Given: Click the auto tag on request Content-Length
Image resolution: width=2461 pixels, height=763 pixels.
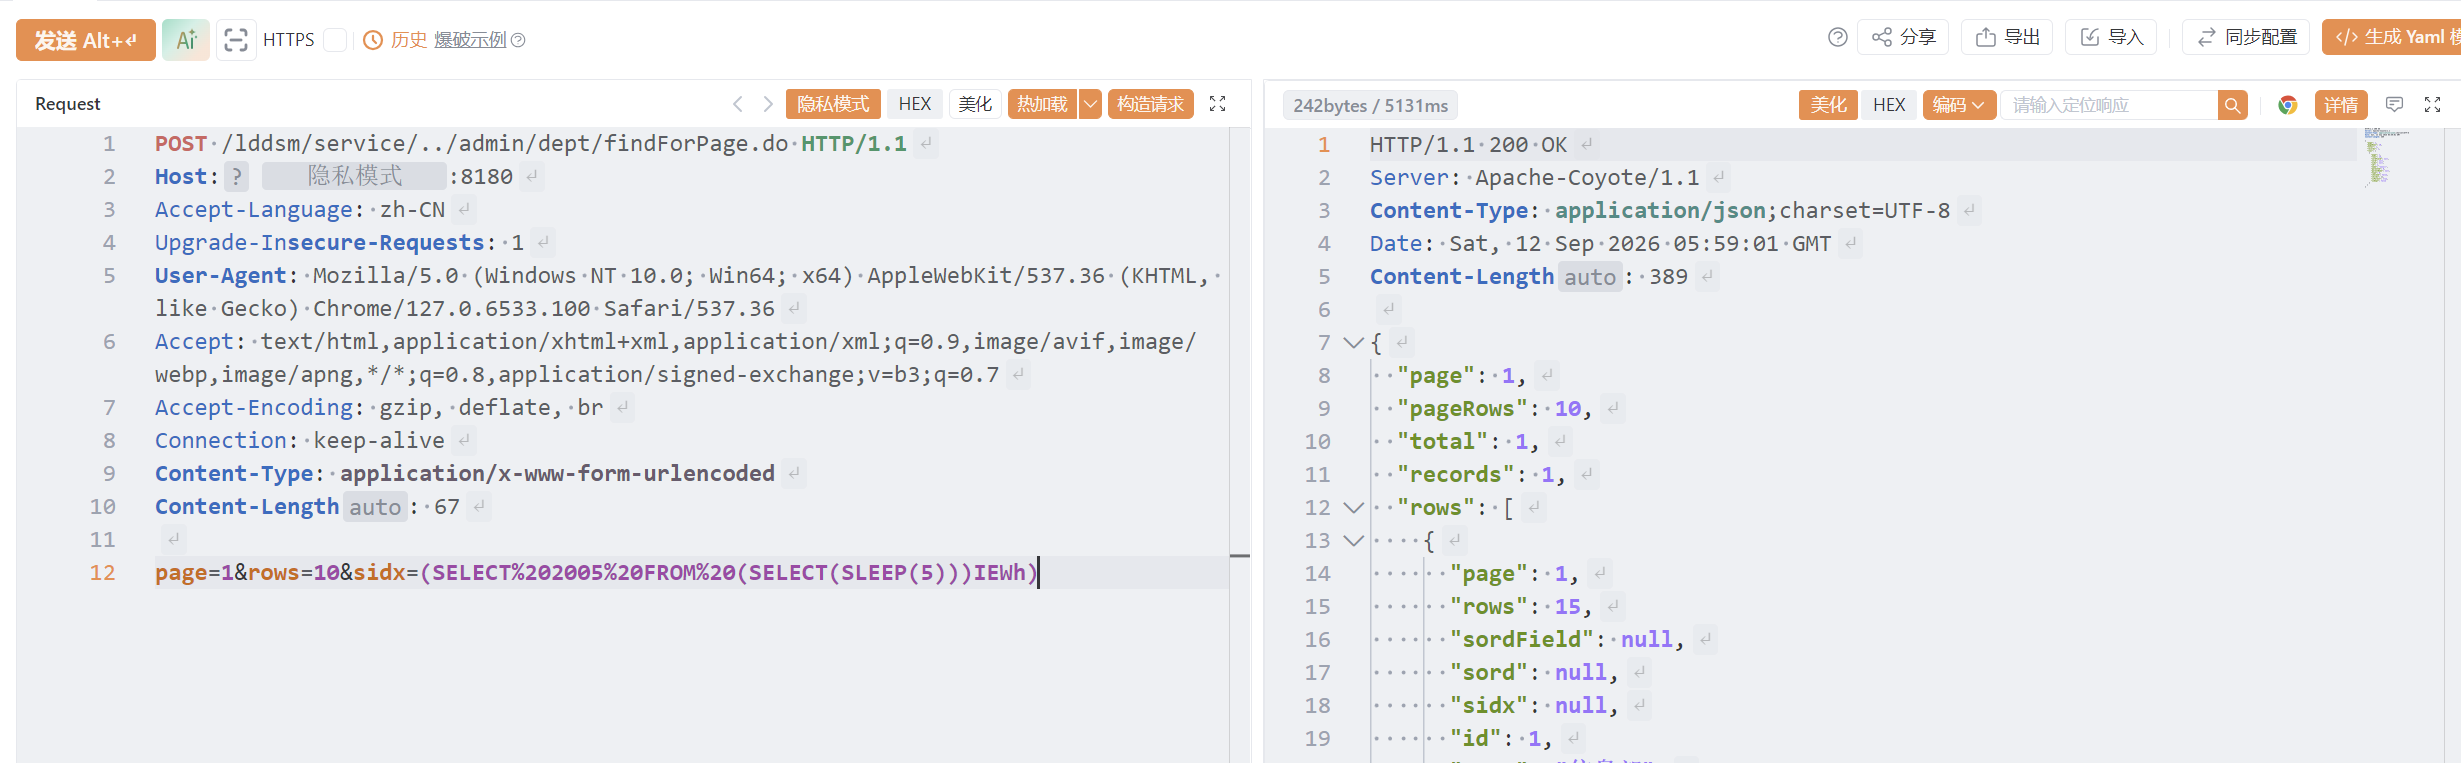Looking at the screenshot, I should coord(375,507).
